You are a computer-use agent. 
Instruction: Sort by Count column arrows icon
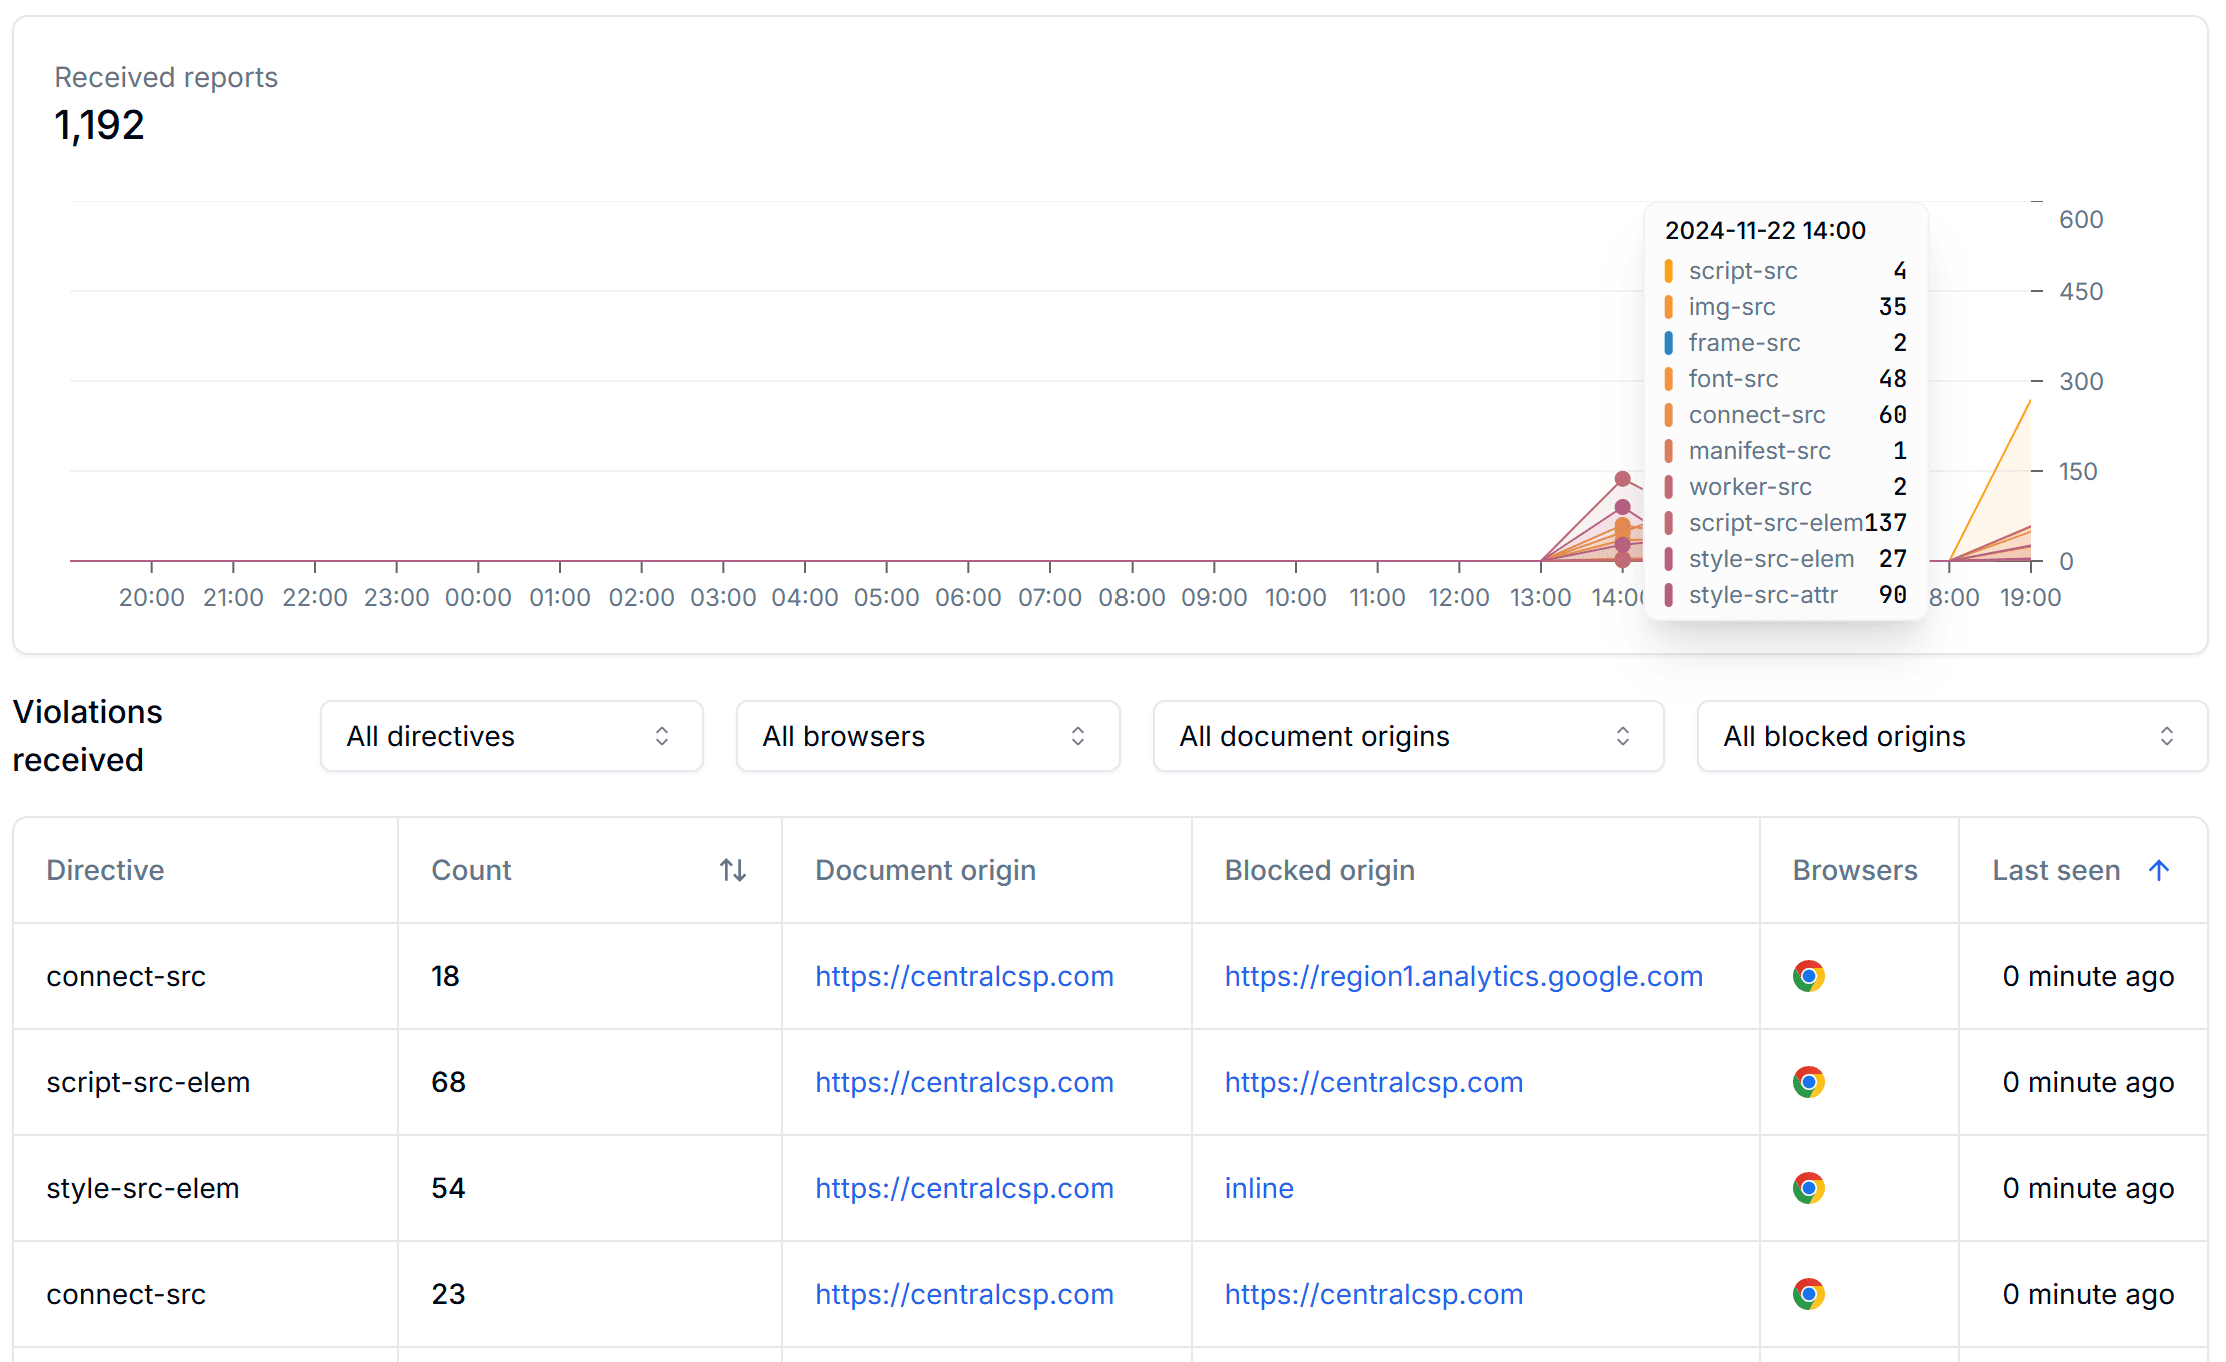[x=733, y=870]
